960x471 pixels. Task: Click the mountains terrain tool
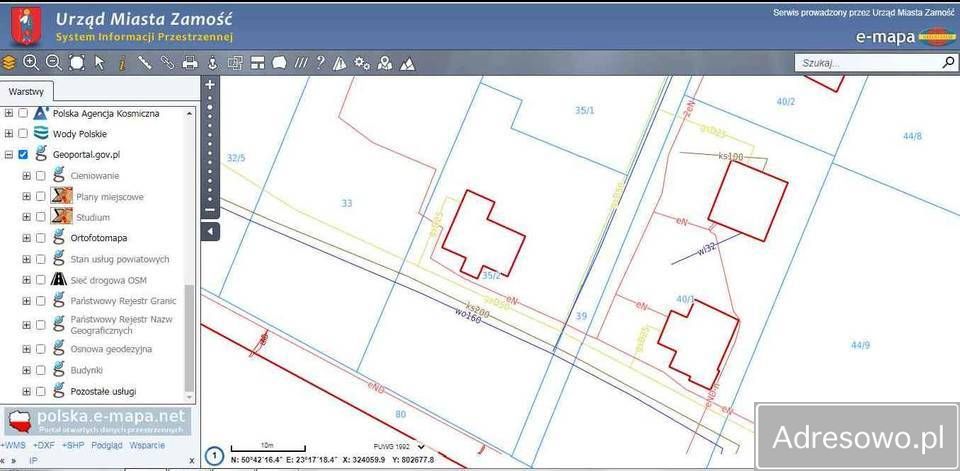point(407,64)
